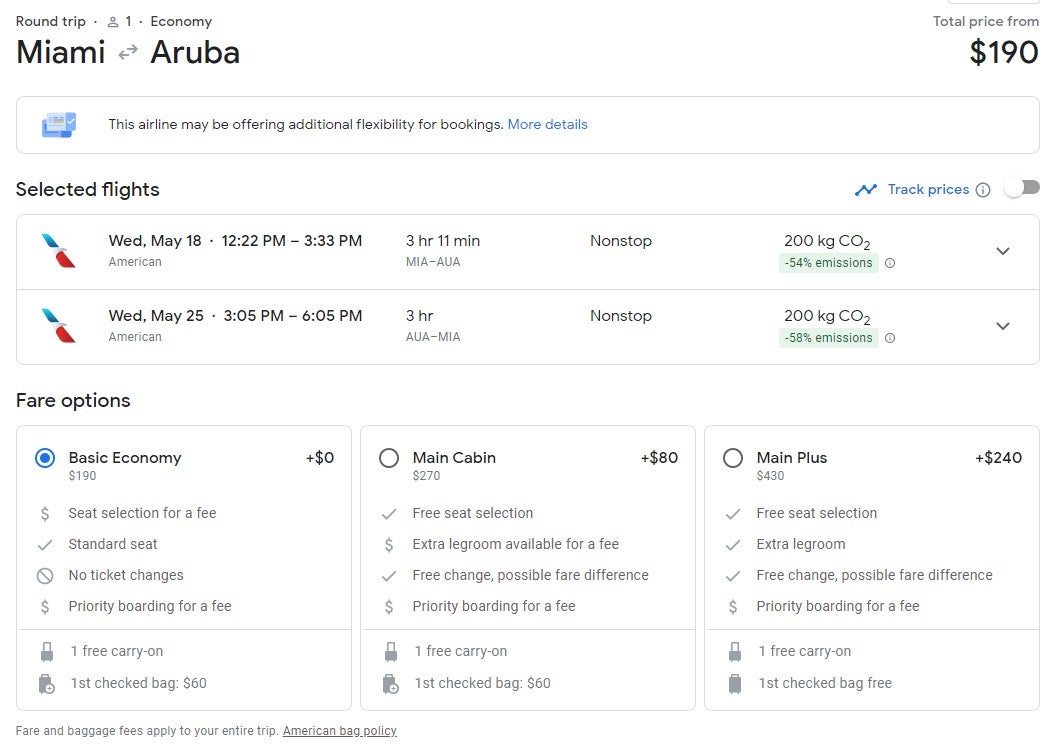Screen dimensions: 1054x748
Task: Click American Airlines logo for May 18 flight
Action: 58,251
